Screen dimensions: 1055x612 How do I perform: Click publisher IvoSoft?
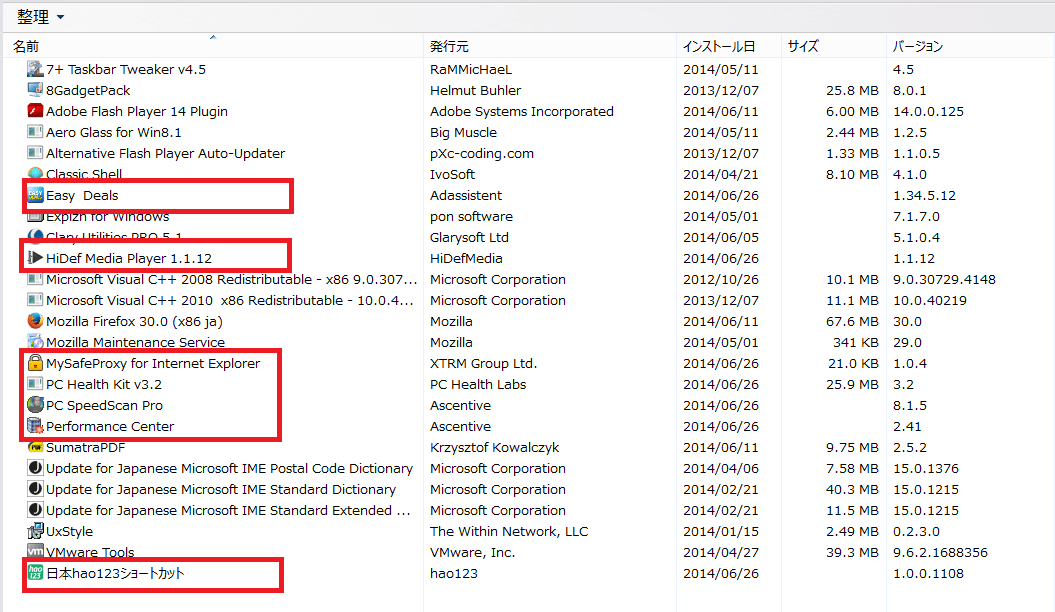[x=453, y=174]
